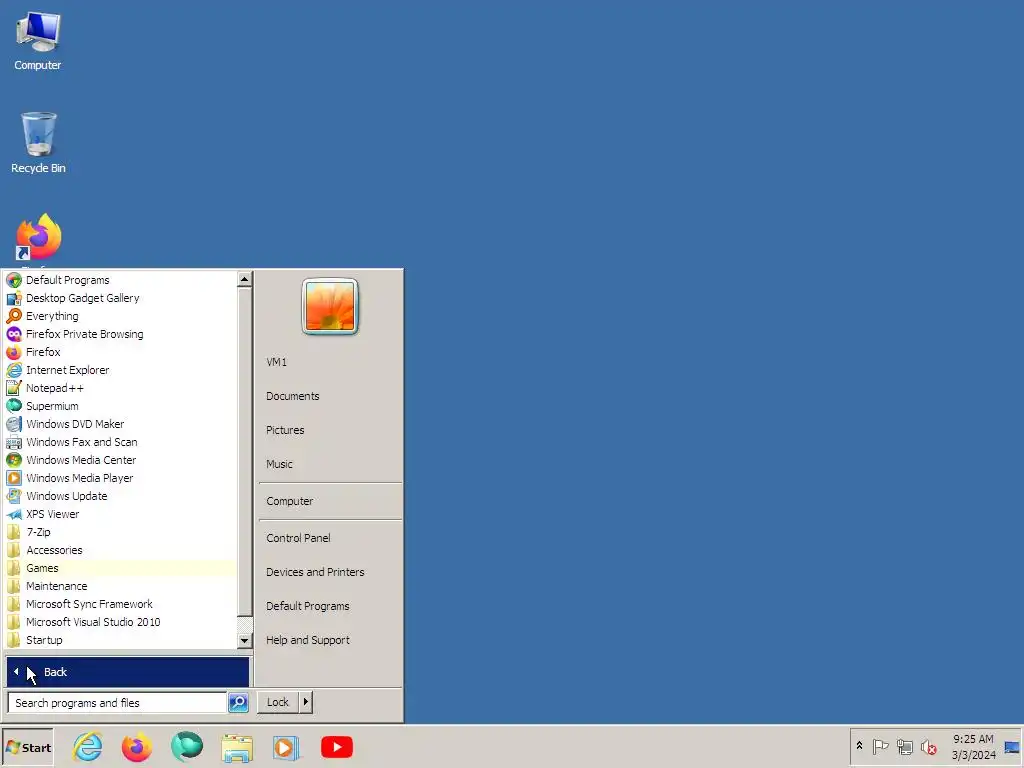
Task: Select the Computer desktop icon
Action: coord(38,40)
